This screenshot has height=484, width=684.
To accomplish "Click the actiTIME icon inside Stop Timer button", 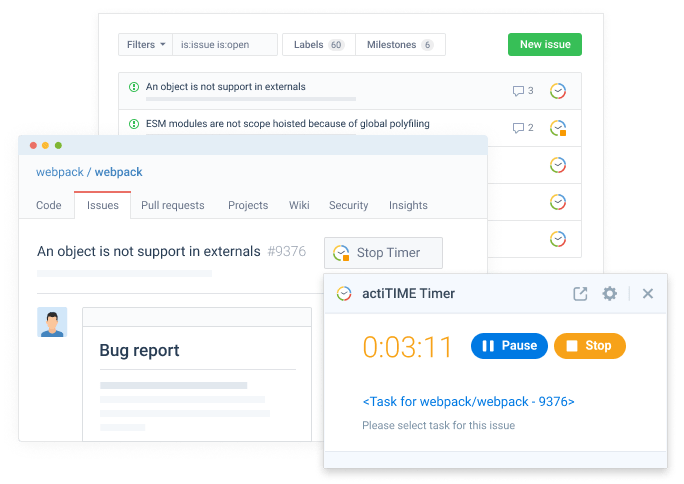I will point(341,253).
